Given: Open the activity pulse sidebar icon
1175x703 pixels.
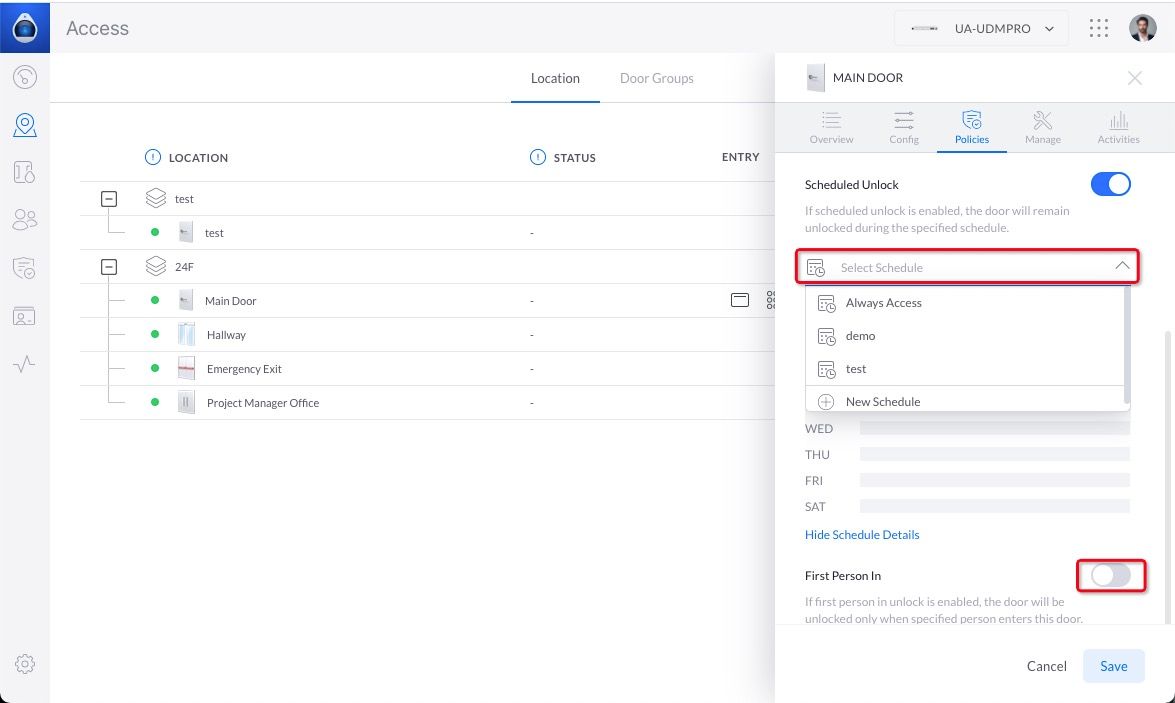Looking at the screenshot, I should [25, 364].
